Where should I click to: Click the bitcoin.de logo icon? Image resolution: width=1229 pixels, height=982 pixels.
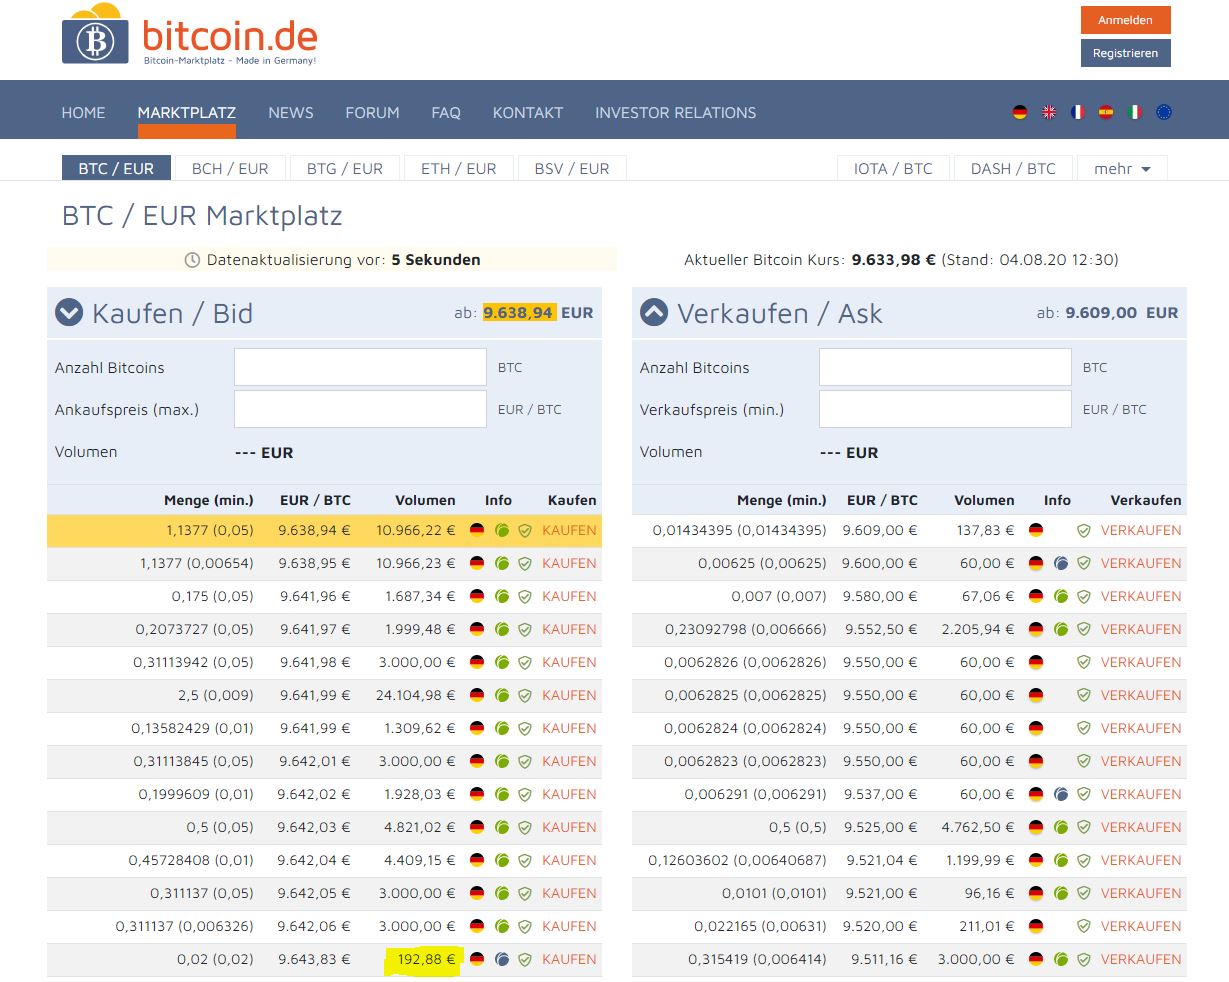click(95, 35)
